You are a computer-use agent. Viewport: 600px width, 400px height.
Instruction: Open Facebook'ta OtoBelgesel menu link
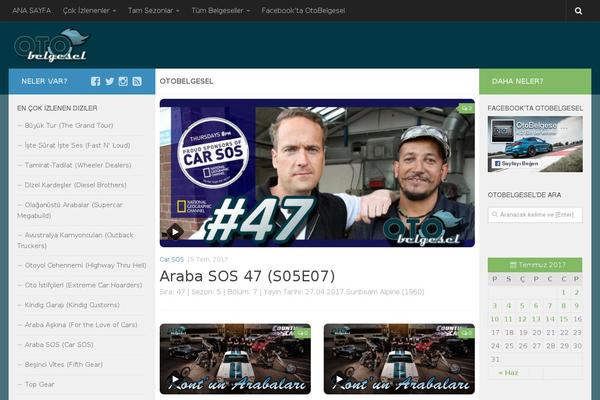point(303,11)
